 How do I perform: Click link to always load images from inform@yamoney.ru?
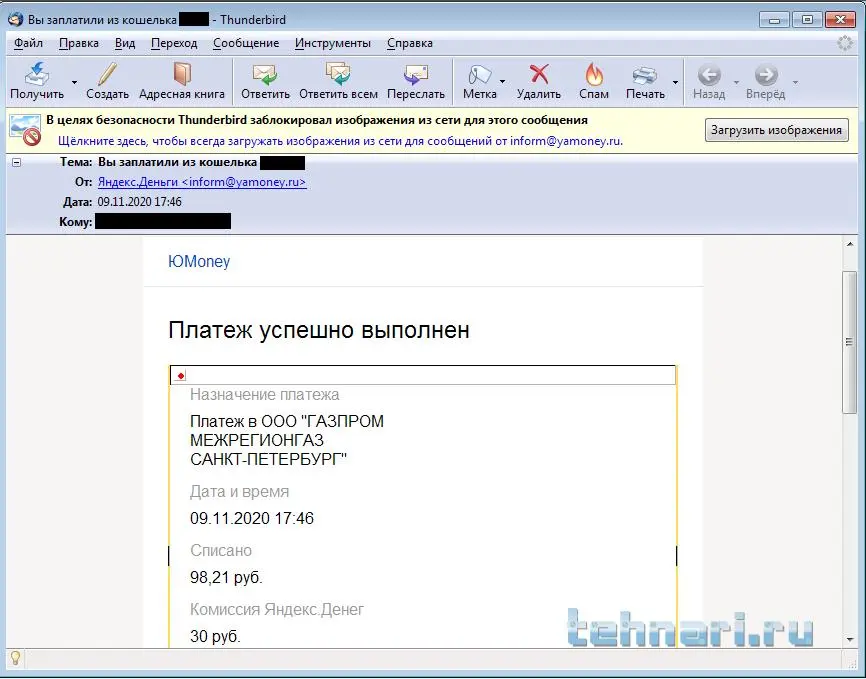(x=340, y=141)
